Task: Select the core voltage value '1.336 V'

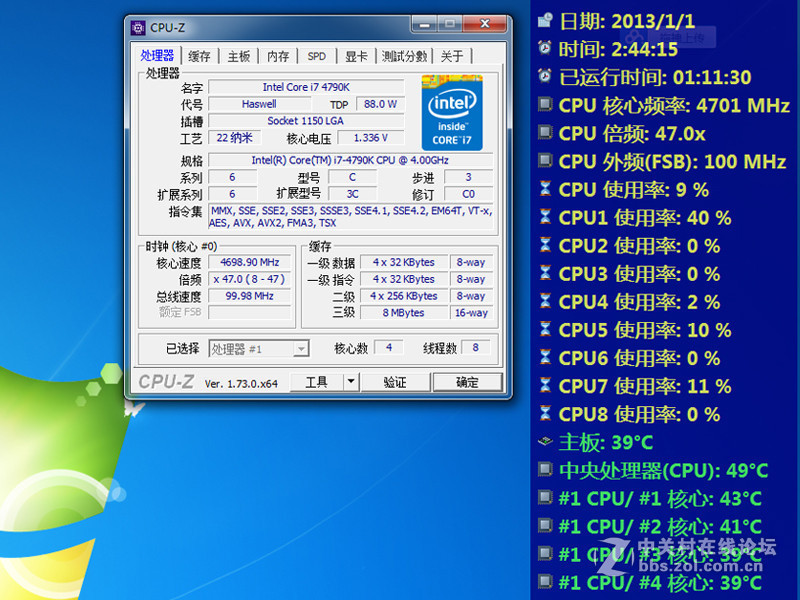Action: pyautogui.click(x=371, y=138)
